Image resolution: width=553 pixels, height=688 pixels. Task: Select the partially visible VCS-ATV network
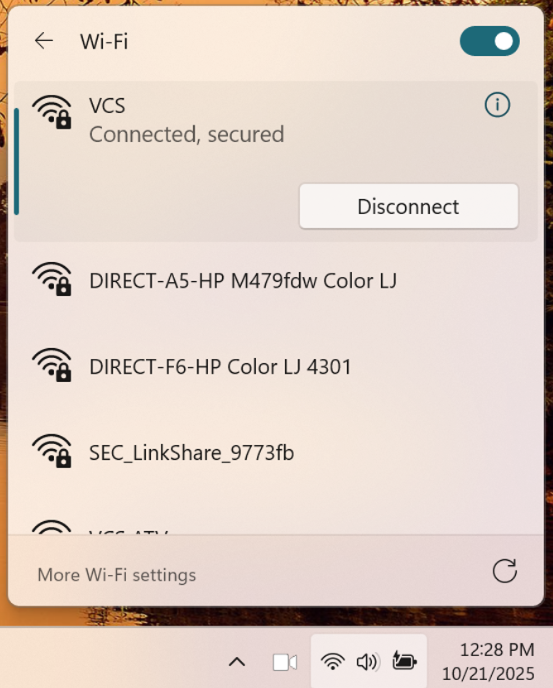[x=276, y=524]
